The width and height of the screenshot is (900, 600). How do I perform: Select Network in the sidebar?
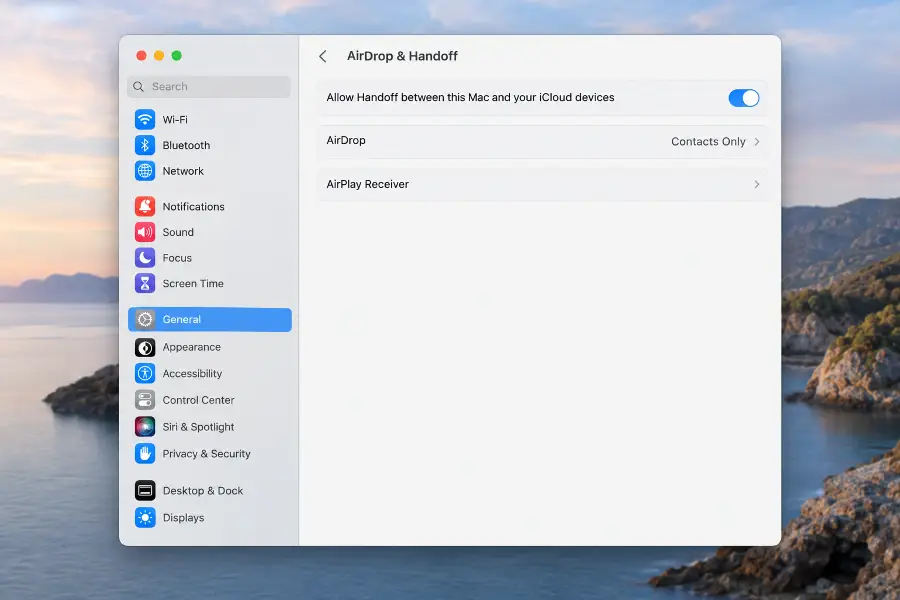pyautogui.click(x=183, y=171)
